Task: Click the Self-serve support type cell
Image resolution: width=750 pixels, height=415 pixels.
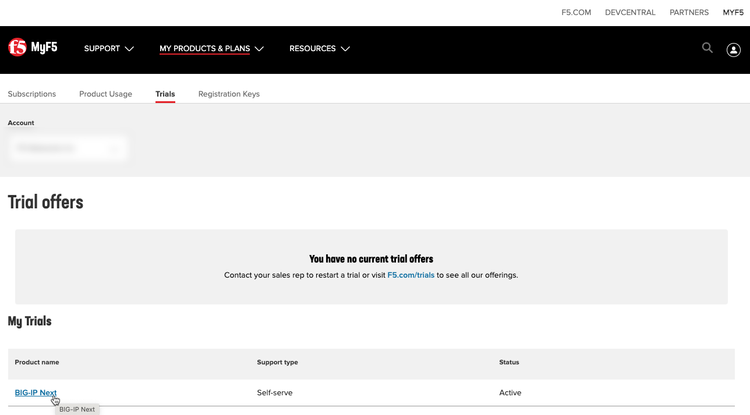Action: click(x=275, y=393)
